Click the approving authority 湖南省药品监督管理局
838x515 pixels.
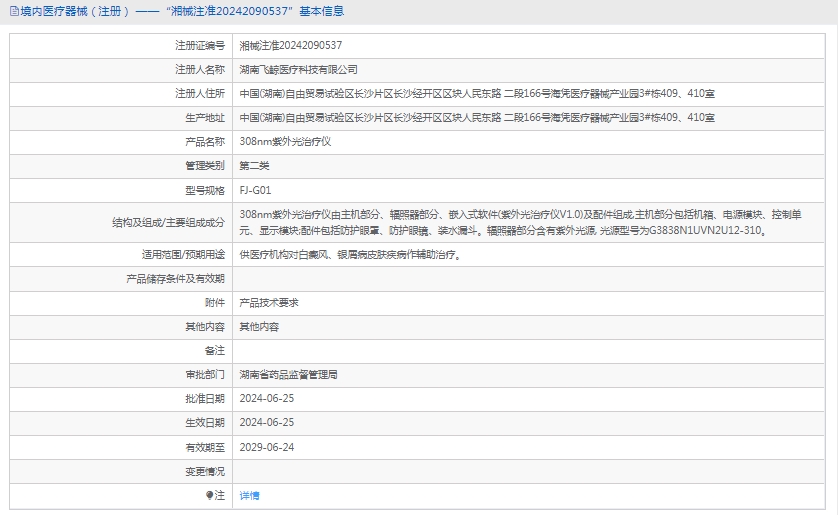pyautogui.click(x=288, y=374)
